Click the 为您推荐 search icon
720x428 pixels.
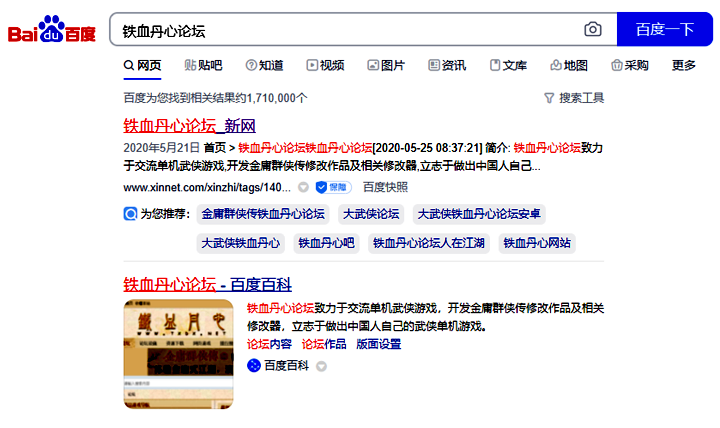(130, 214)
